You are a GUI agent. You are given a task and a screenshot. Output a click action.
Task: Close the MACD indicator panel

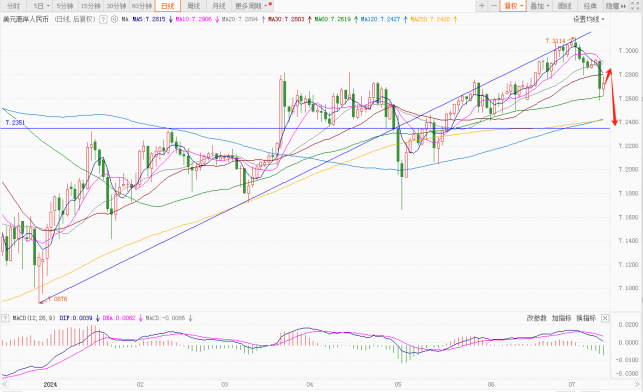click(605, 318)
